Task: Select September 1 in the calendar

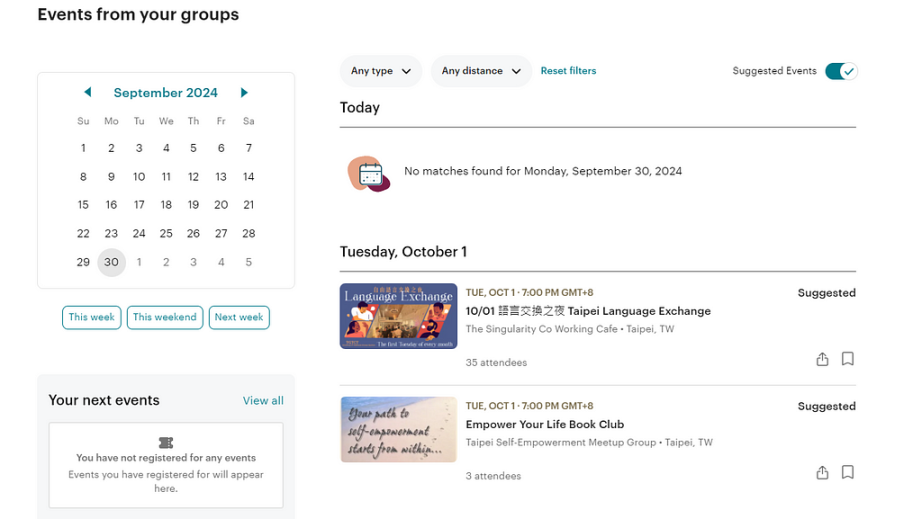Action: (83, 148)
